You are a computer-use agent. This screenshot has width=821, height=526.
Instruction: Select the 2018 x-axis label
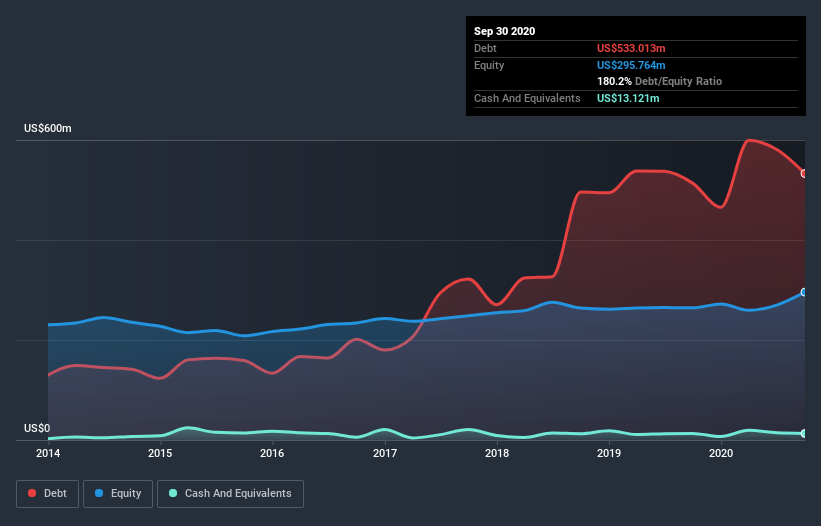click(x=497, y=453)
